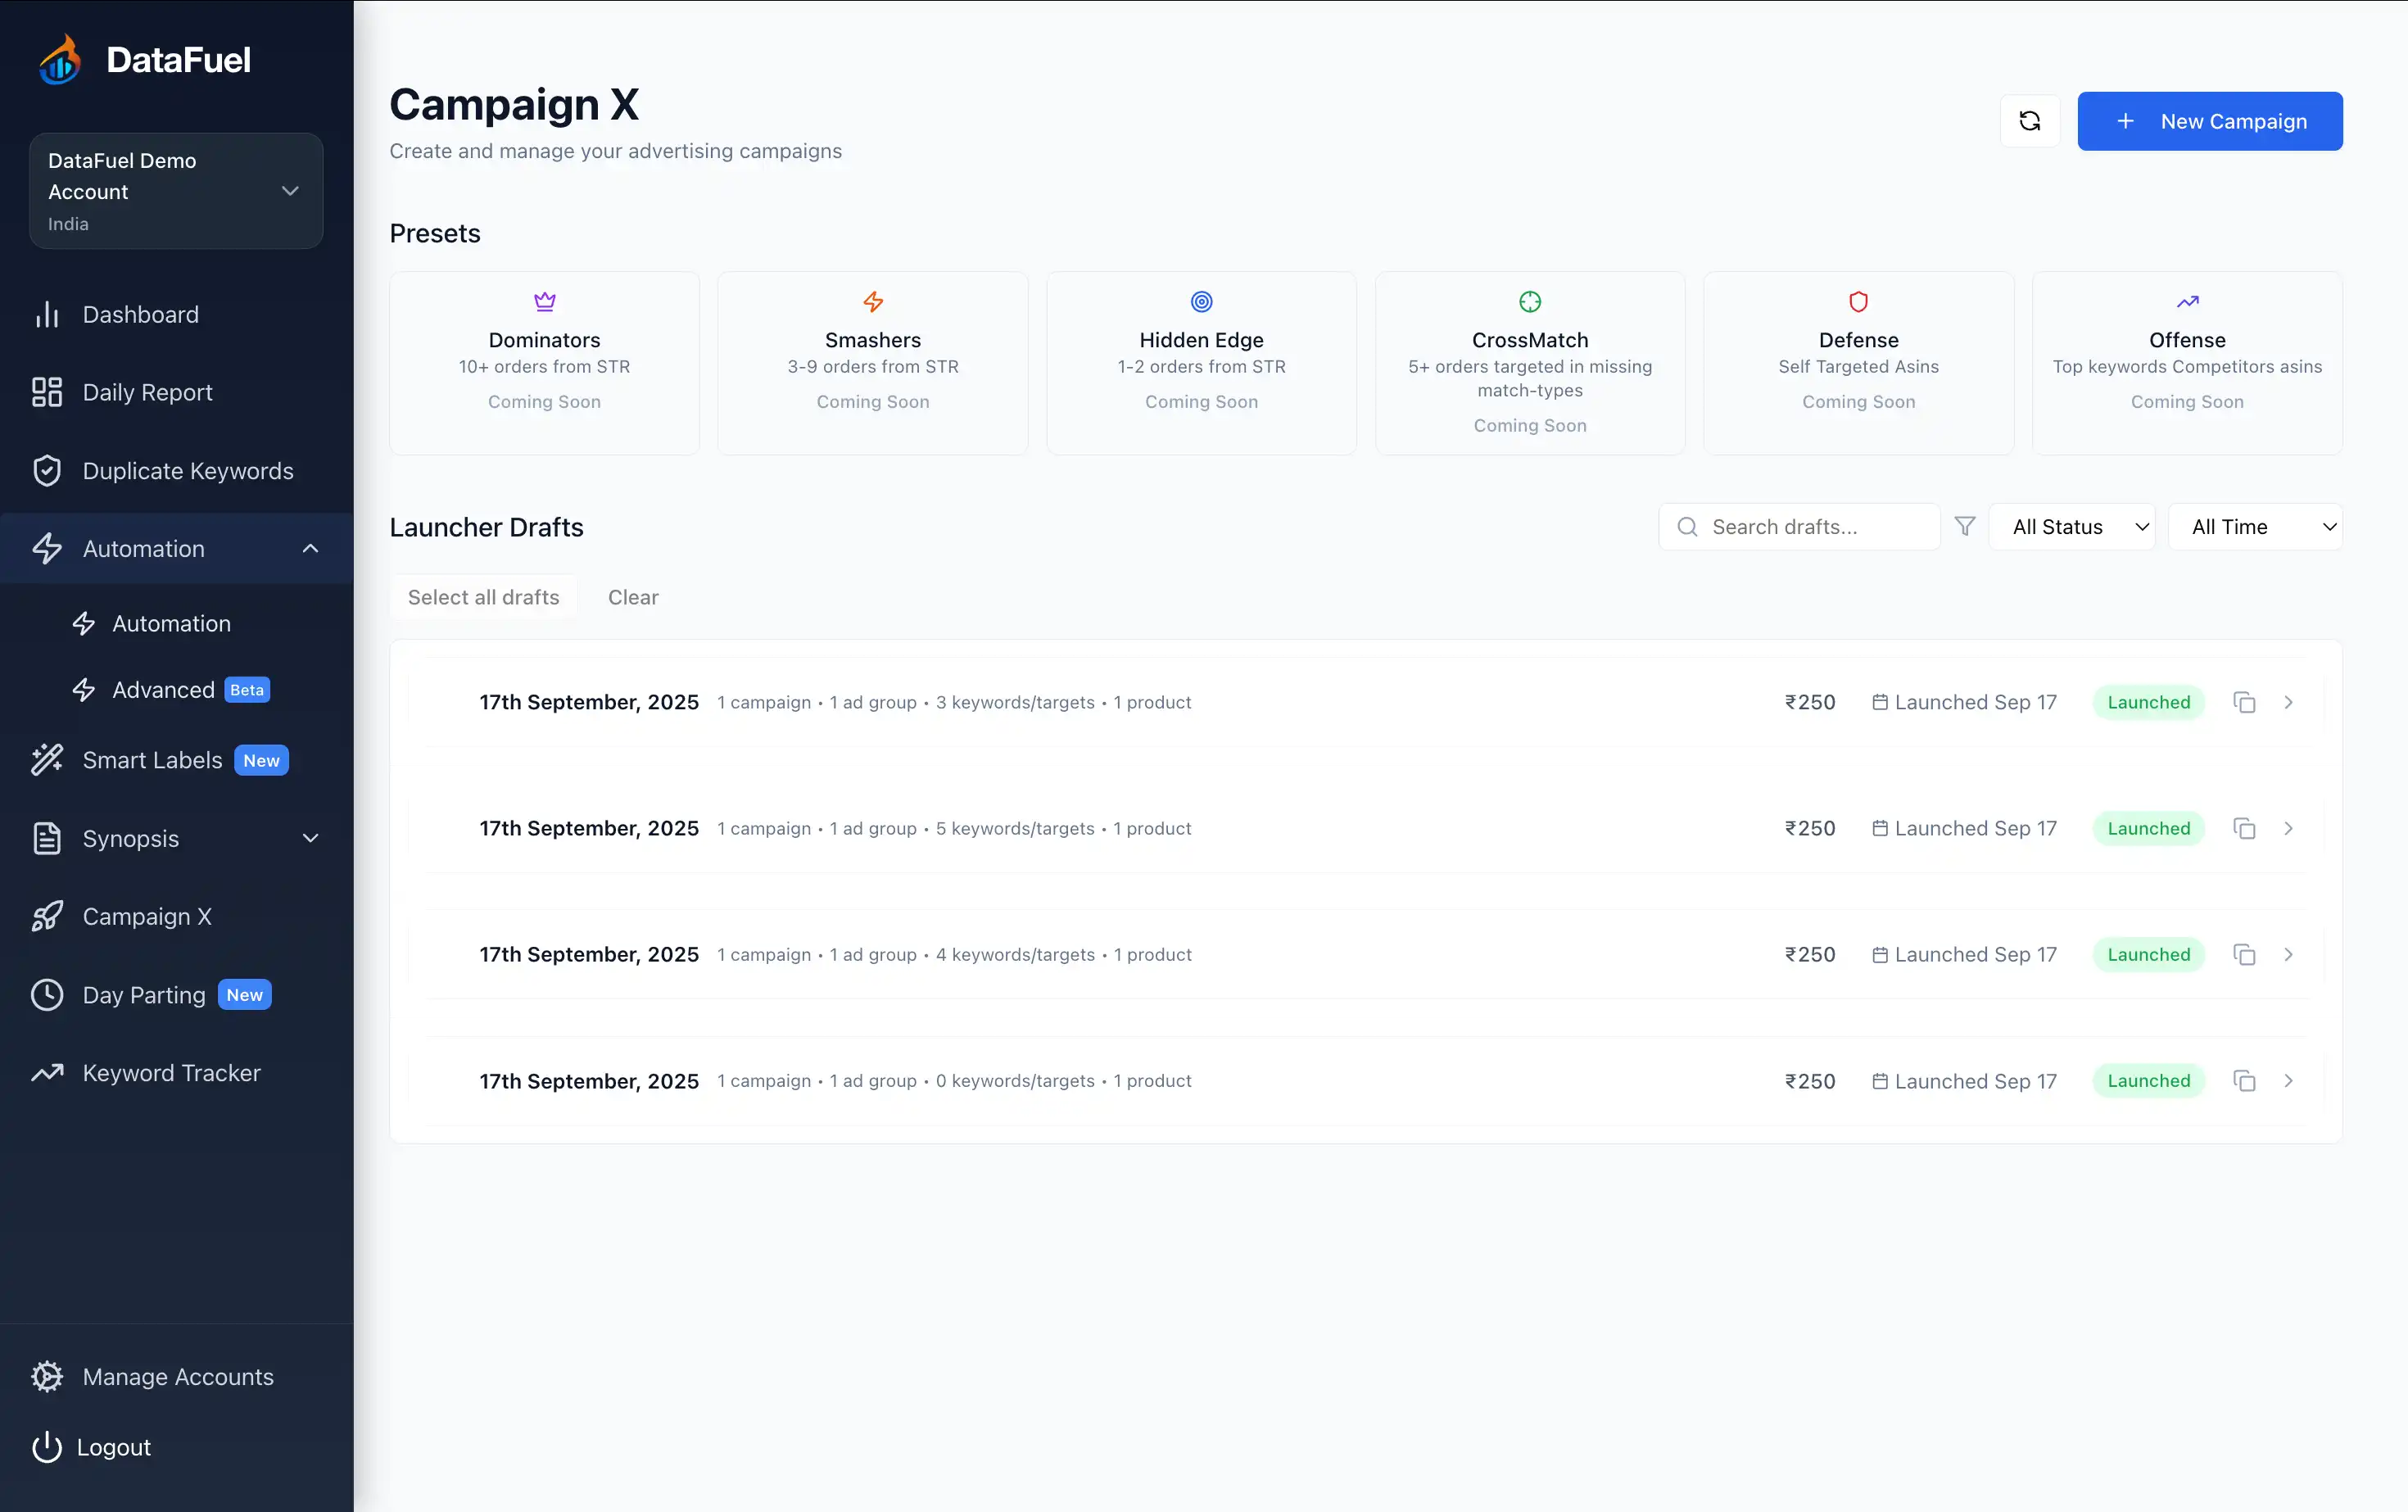Open the All Time dropdown
This screenshot has height=1512, width=2408.
2256,525
